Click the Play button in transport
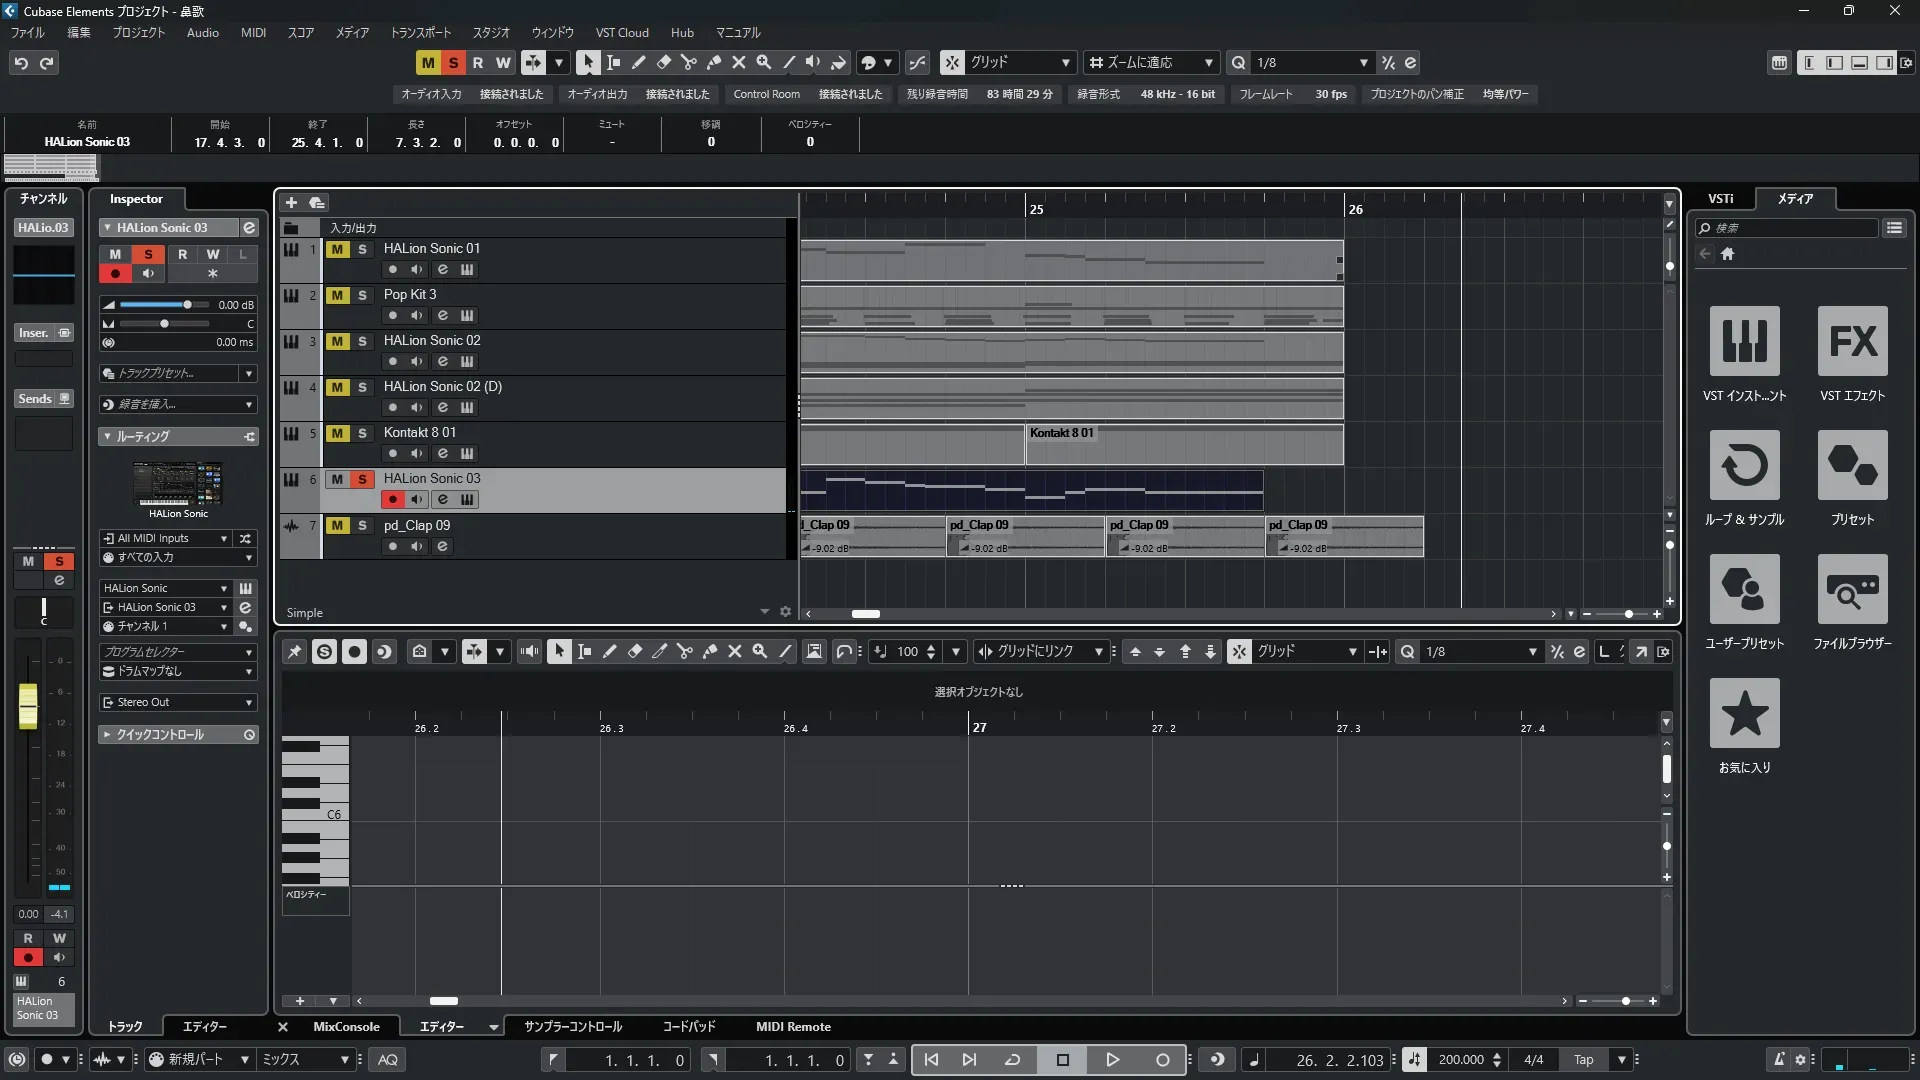The height and width of the screenshot is (1080, 1920). pyautogui.click(x=1112, y=1060)
